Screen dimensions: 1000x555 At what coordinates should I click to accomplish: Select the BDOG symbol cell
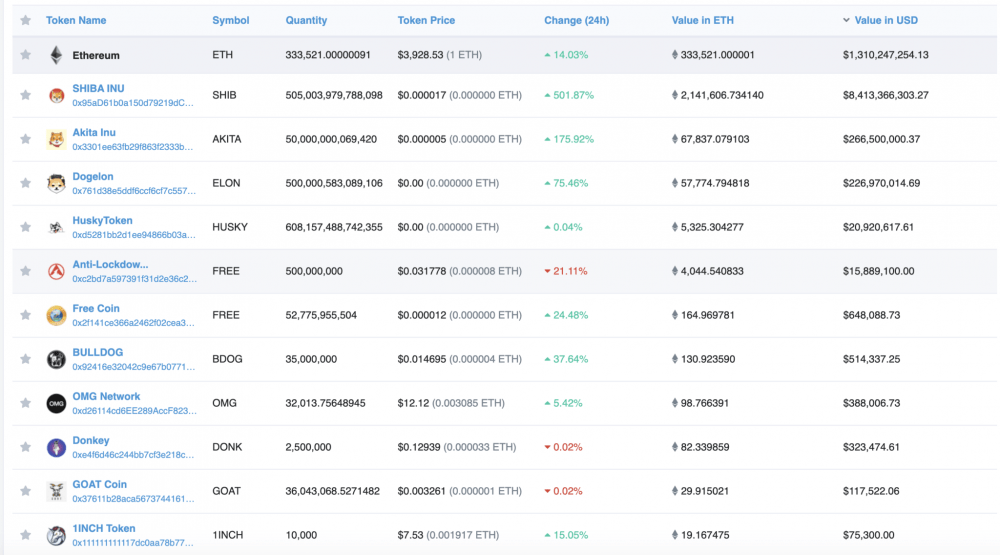227,359
